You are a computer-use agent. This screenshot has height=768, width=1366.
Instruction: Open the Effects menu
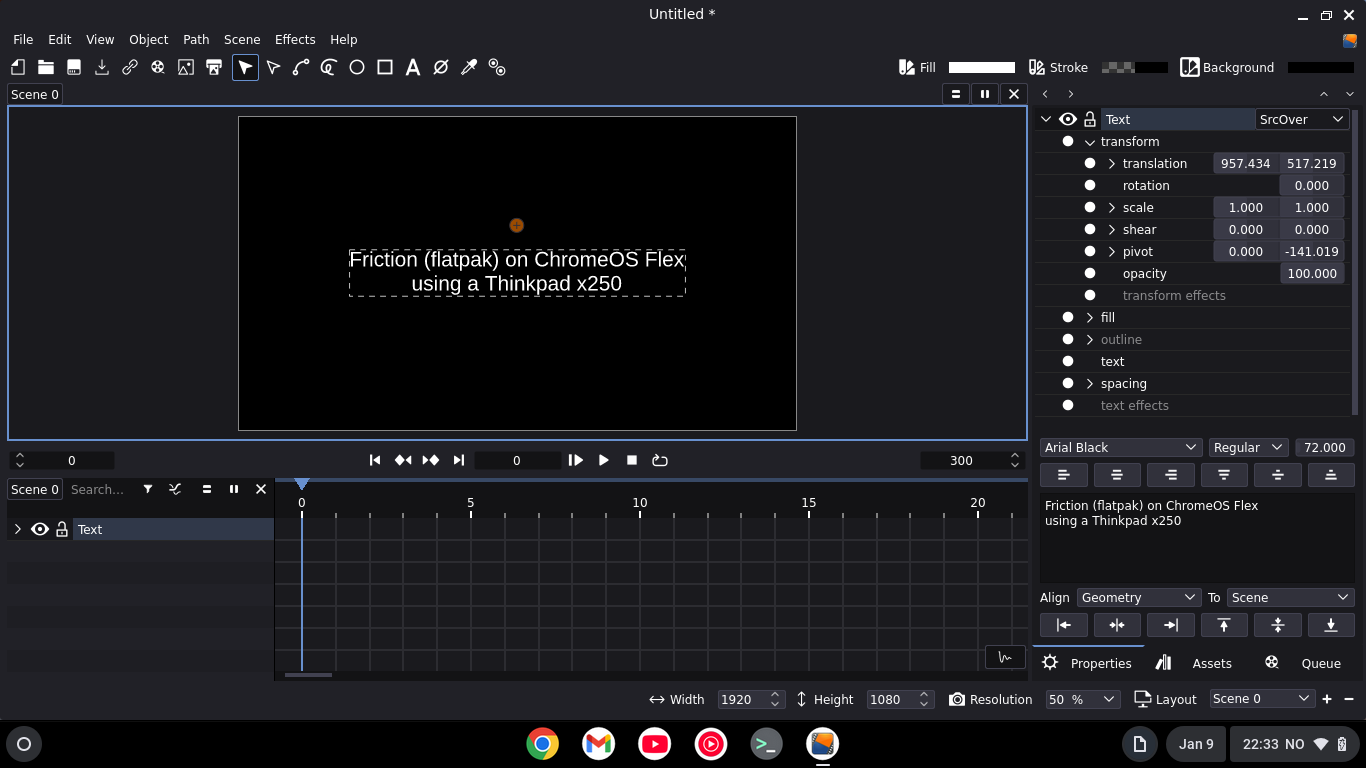(295, 39)
